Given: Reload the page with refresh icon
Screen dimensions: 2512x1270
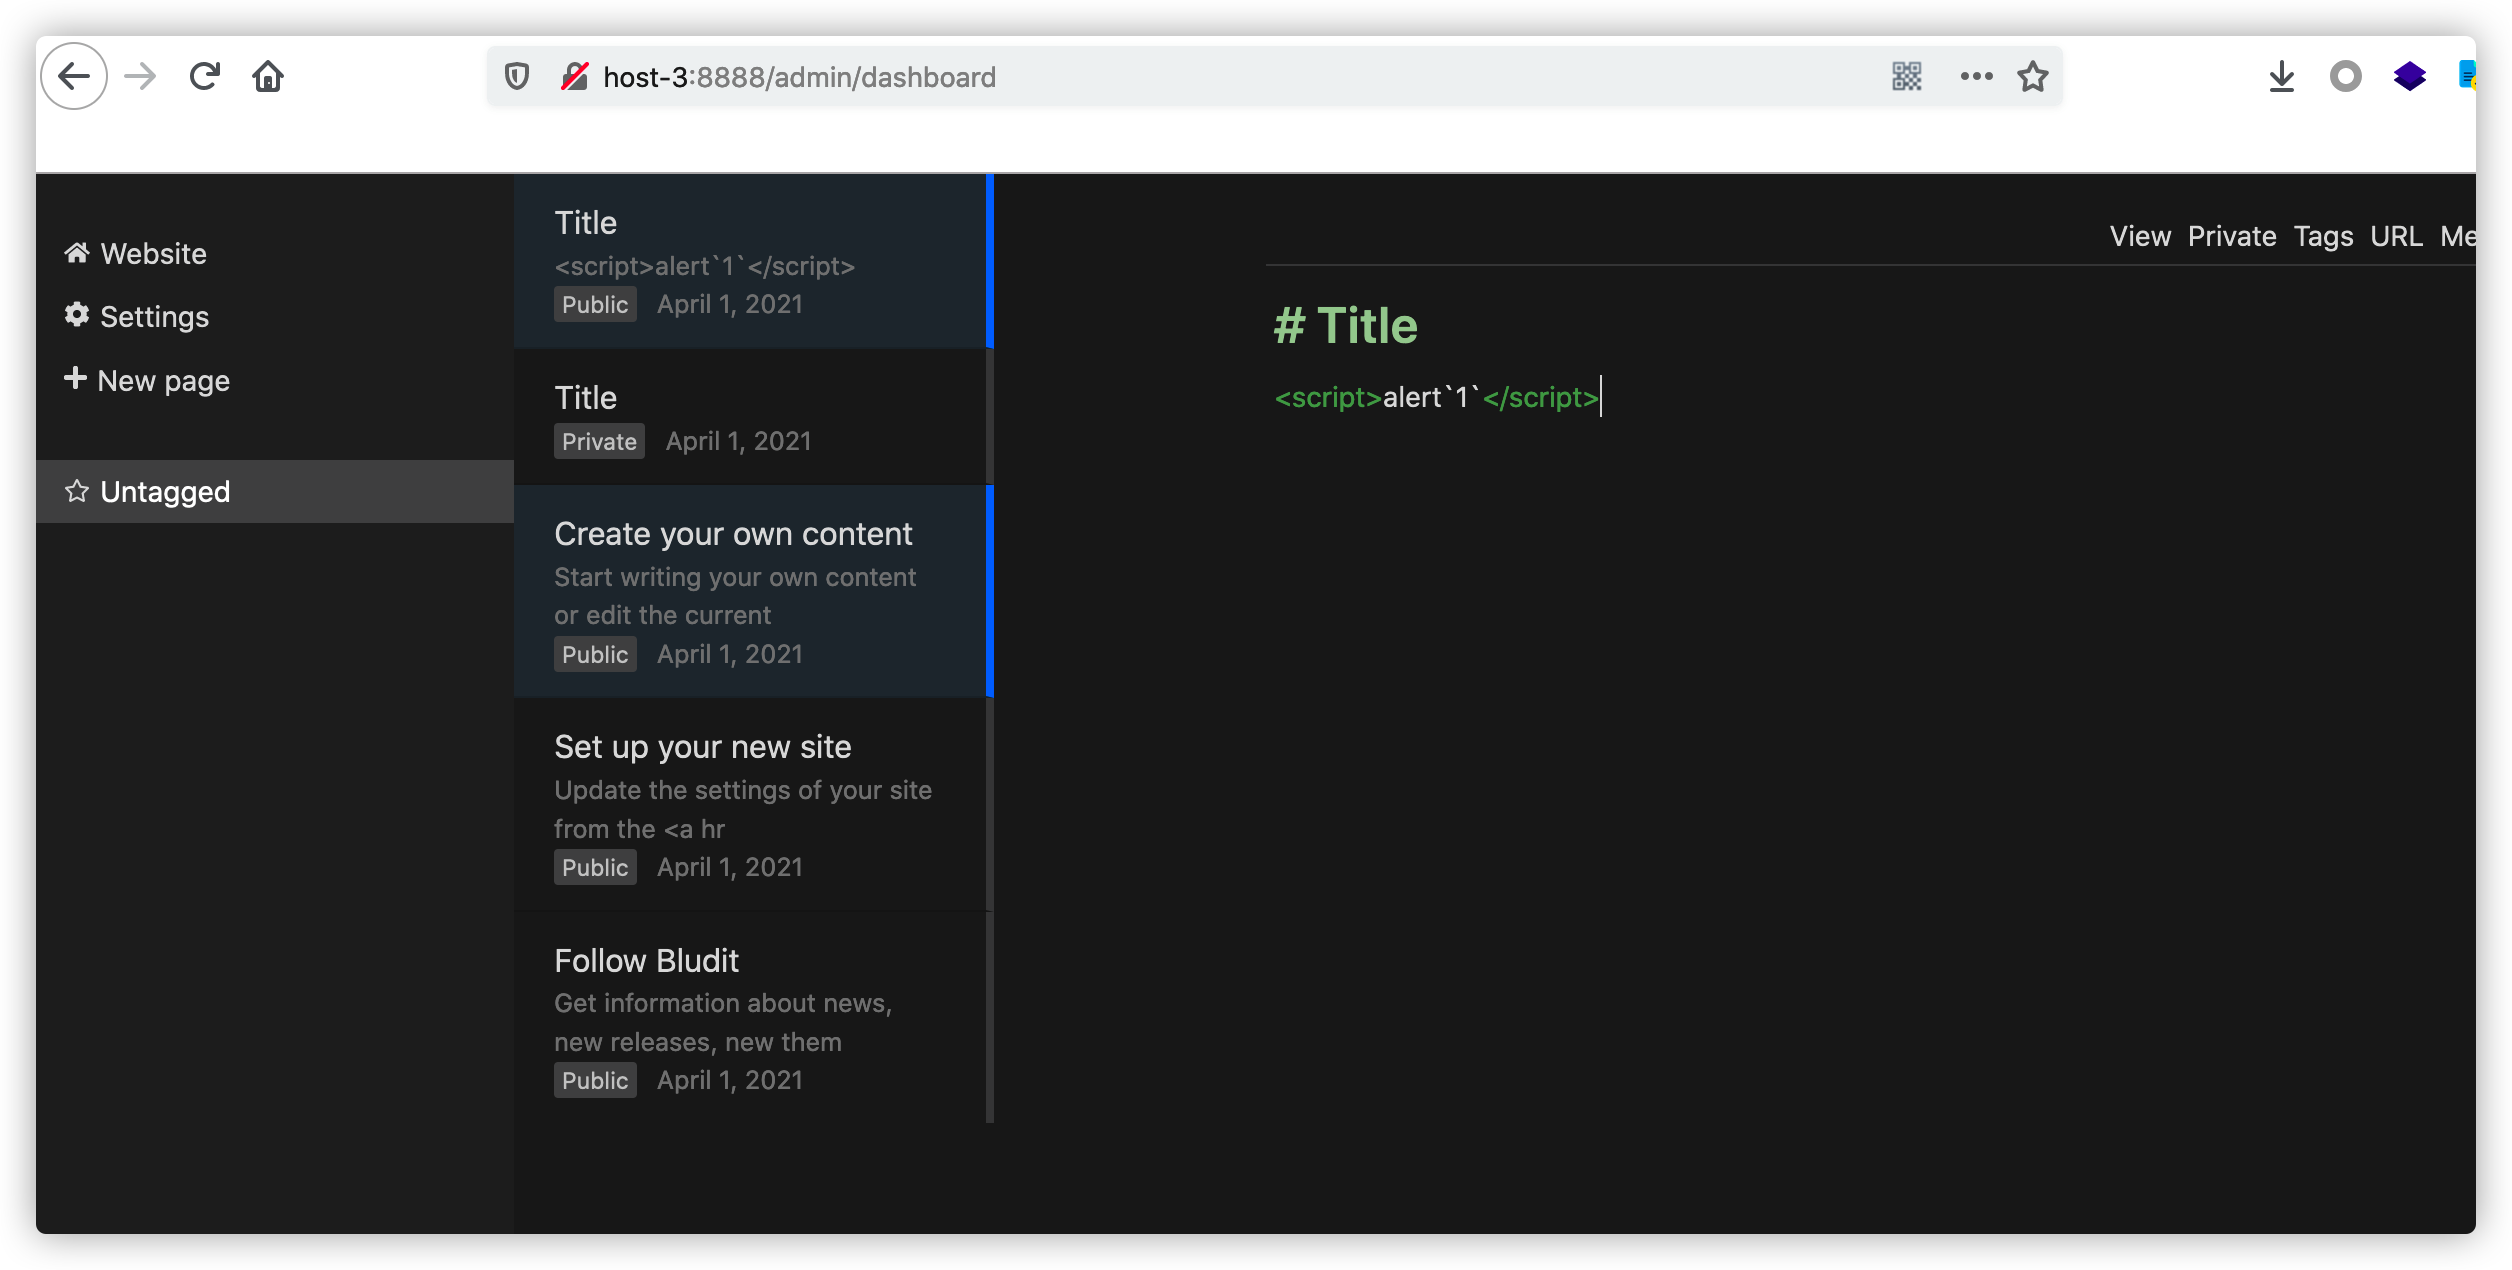Looking at the screenshot, I should click(205, 76).
